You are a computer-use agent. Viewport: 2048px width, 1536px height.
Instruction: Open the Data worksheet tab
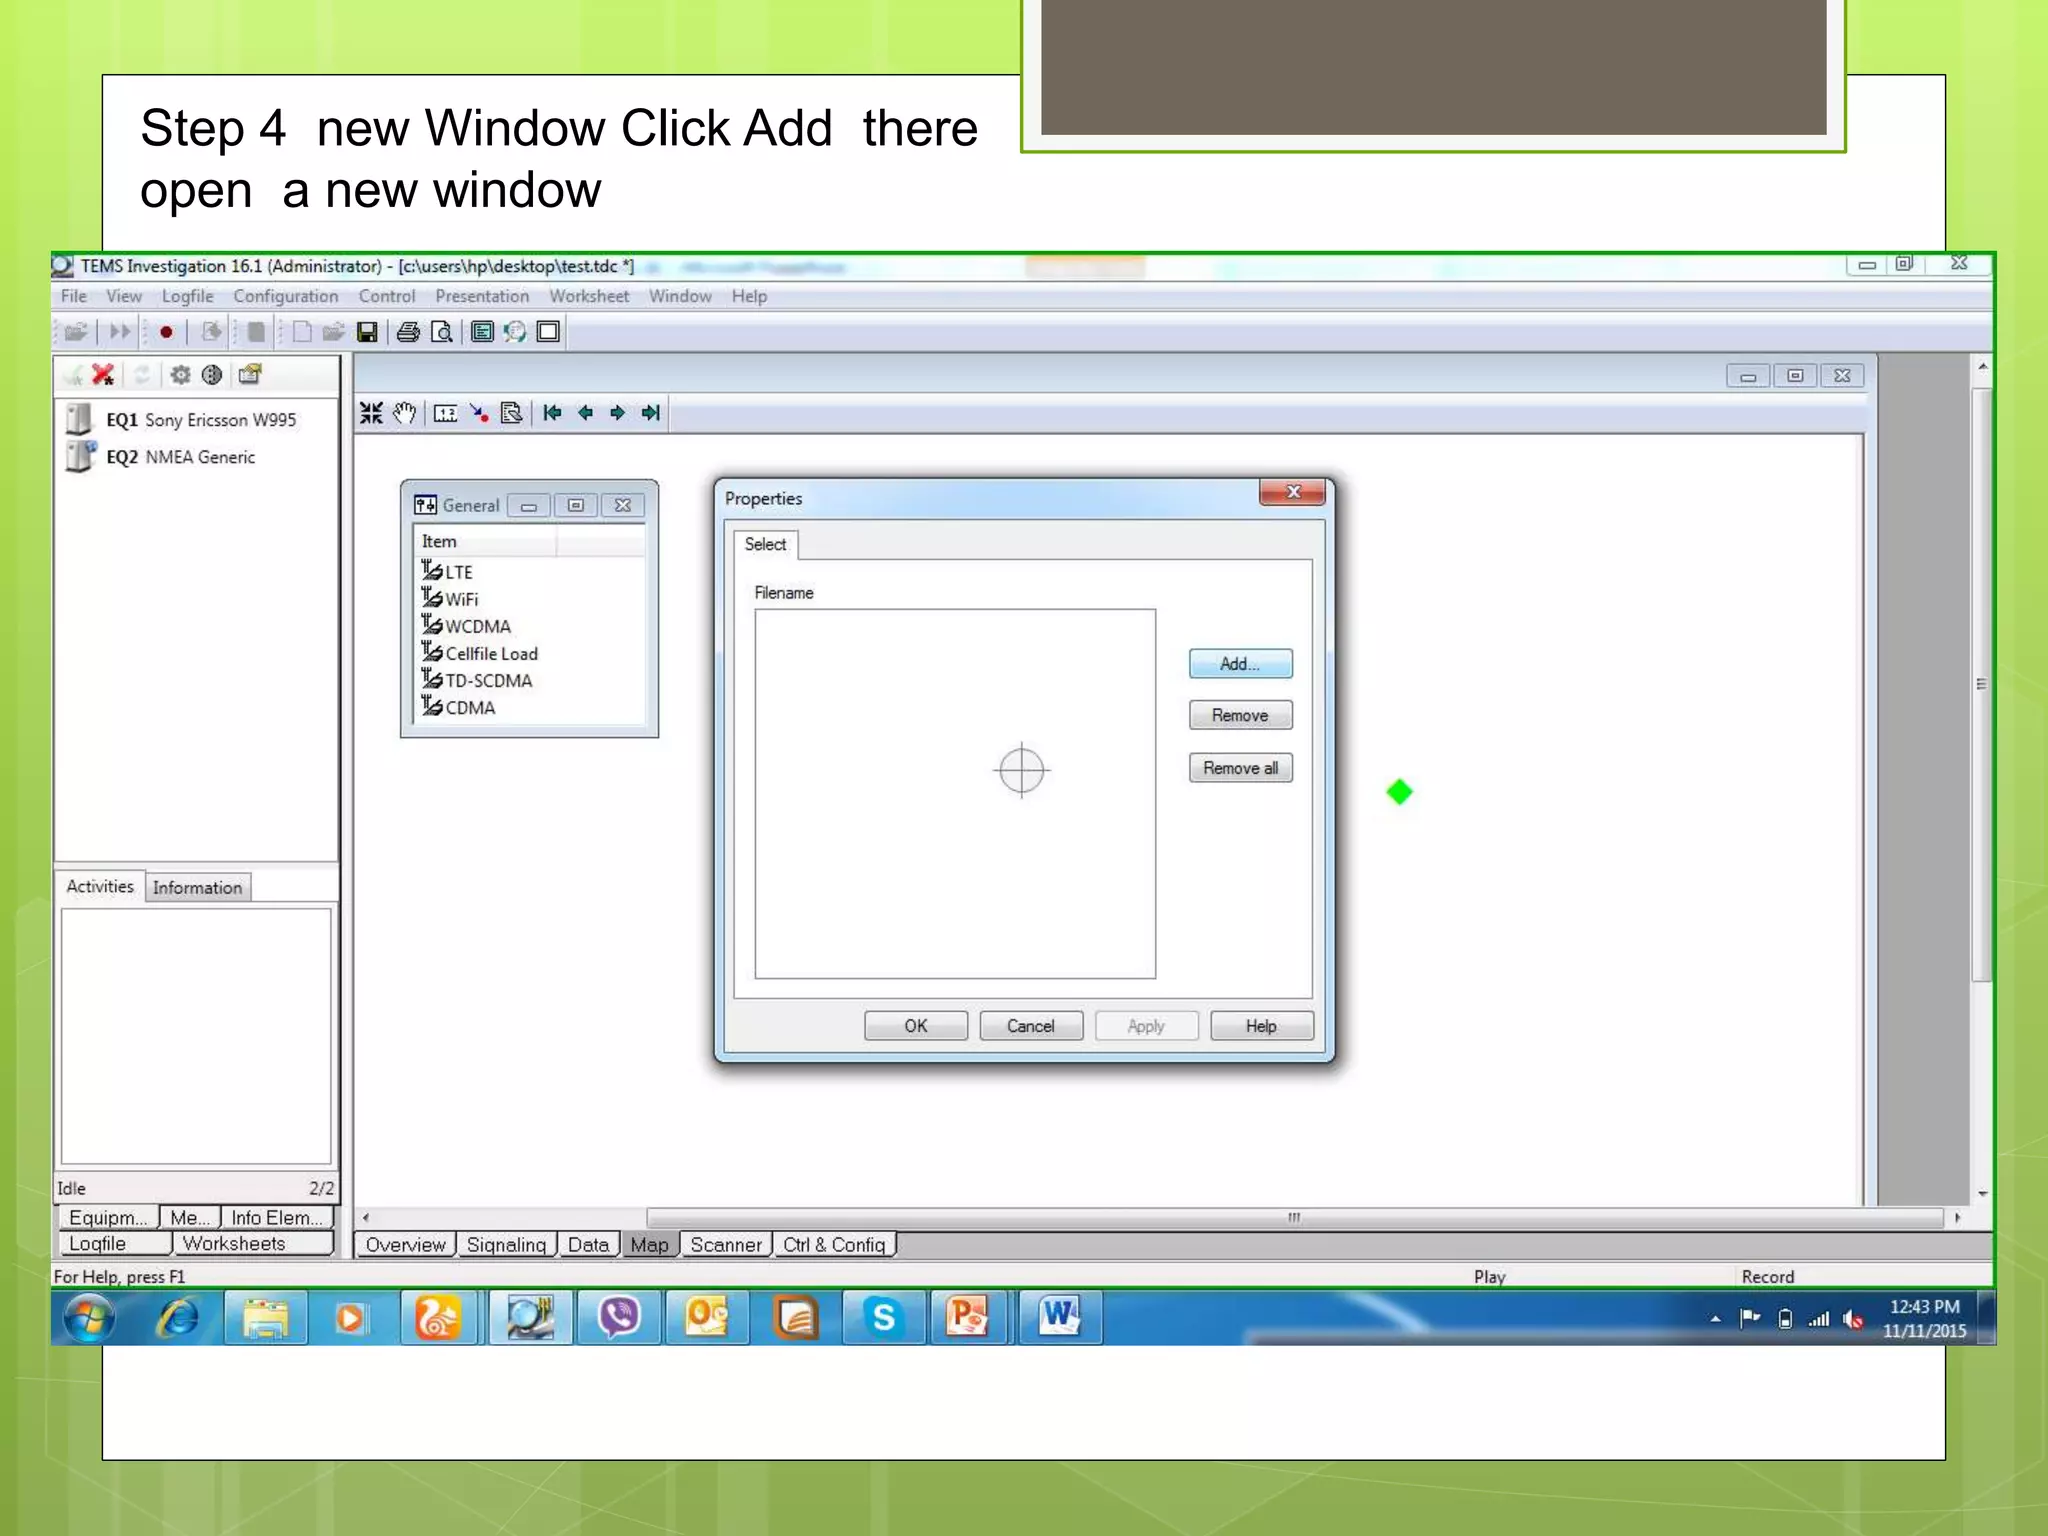pyautogui.click(x=589, y=1244)
